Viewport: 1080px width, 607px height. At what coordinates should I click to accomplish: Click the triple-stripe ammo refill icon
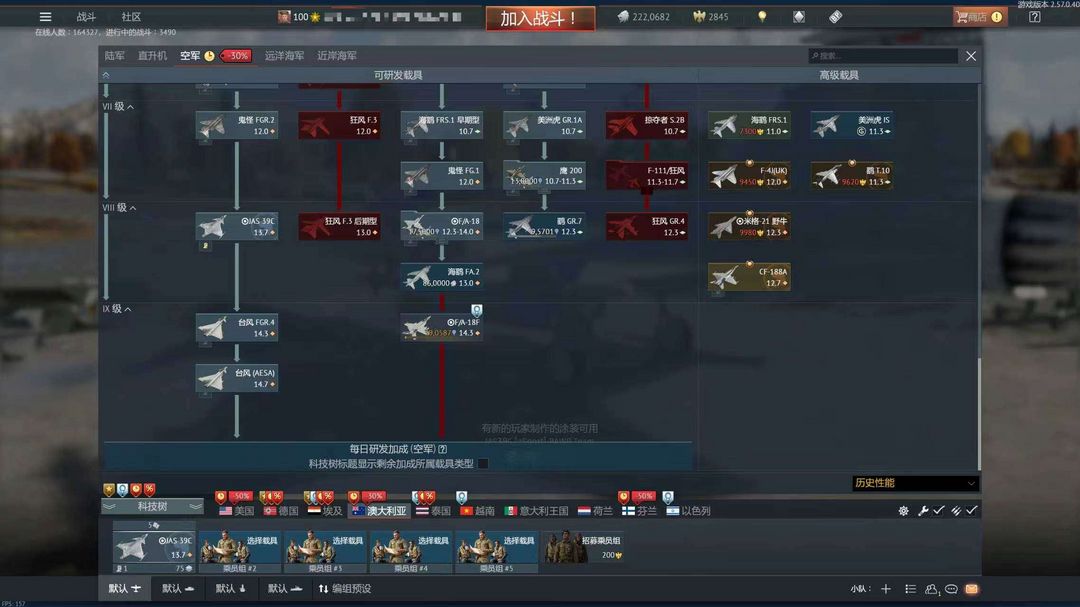[956, 511]
